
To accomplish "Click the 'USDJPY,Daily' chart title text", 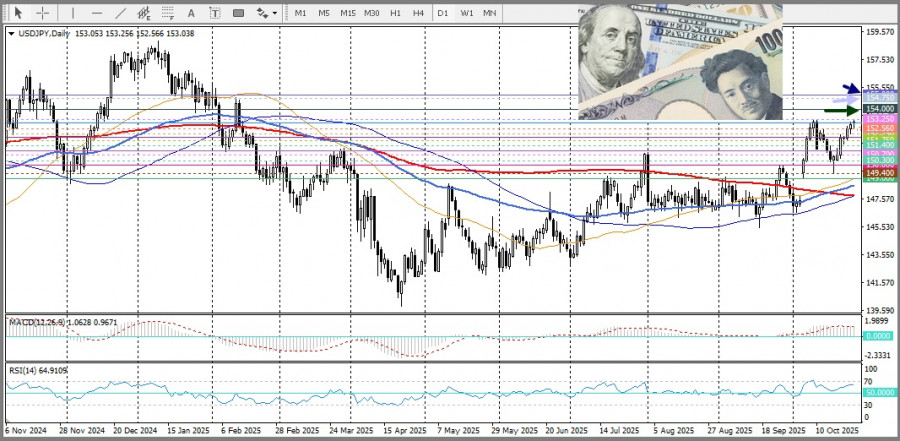I will [44, 34].
